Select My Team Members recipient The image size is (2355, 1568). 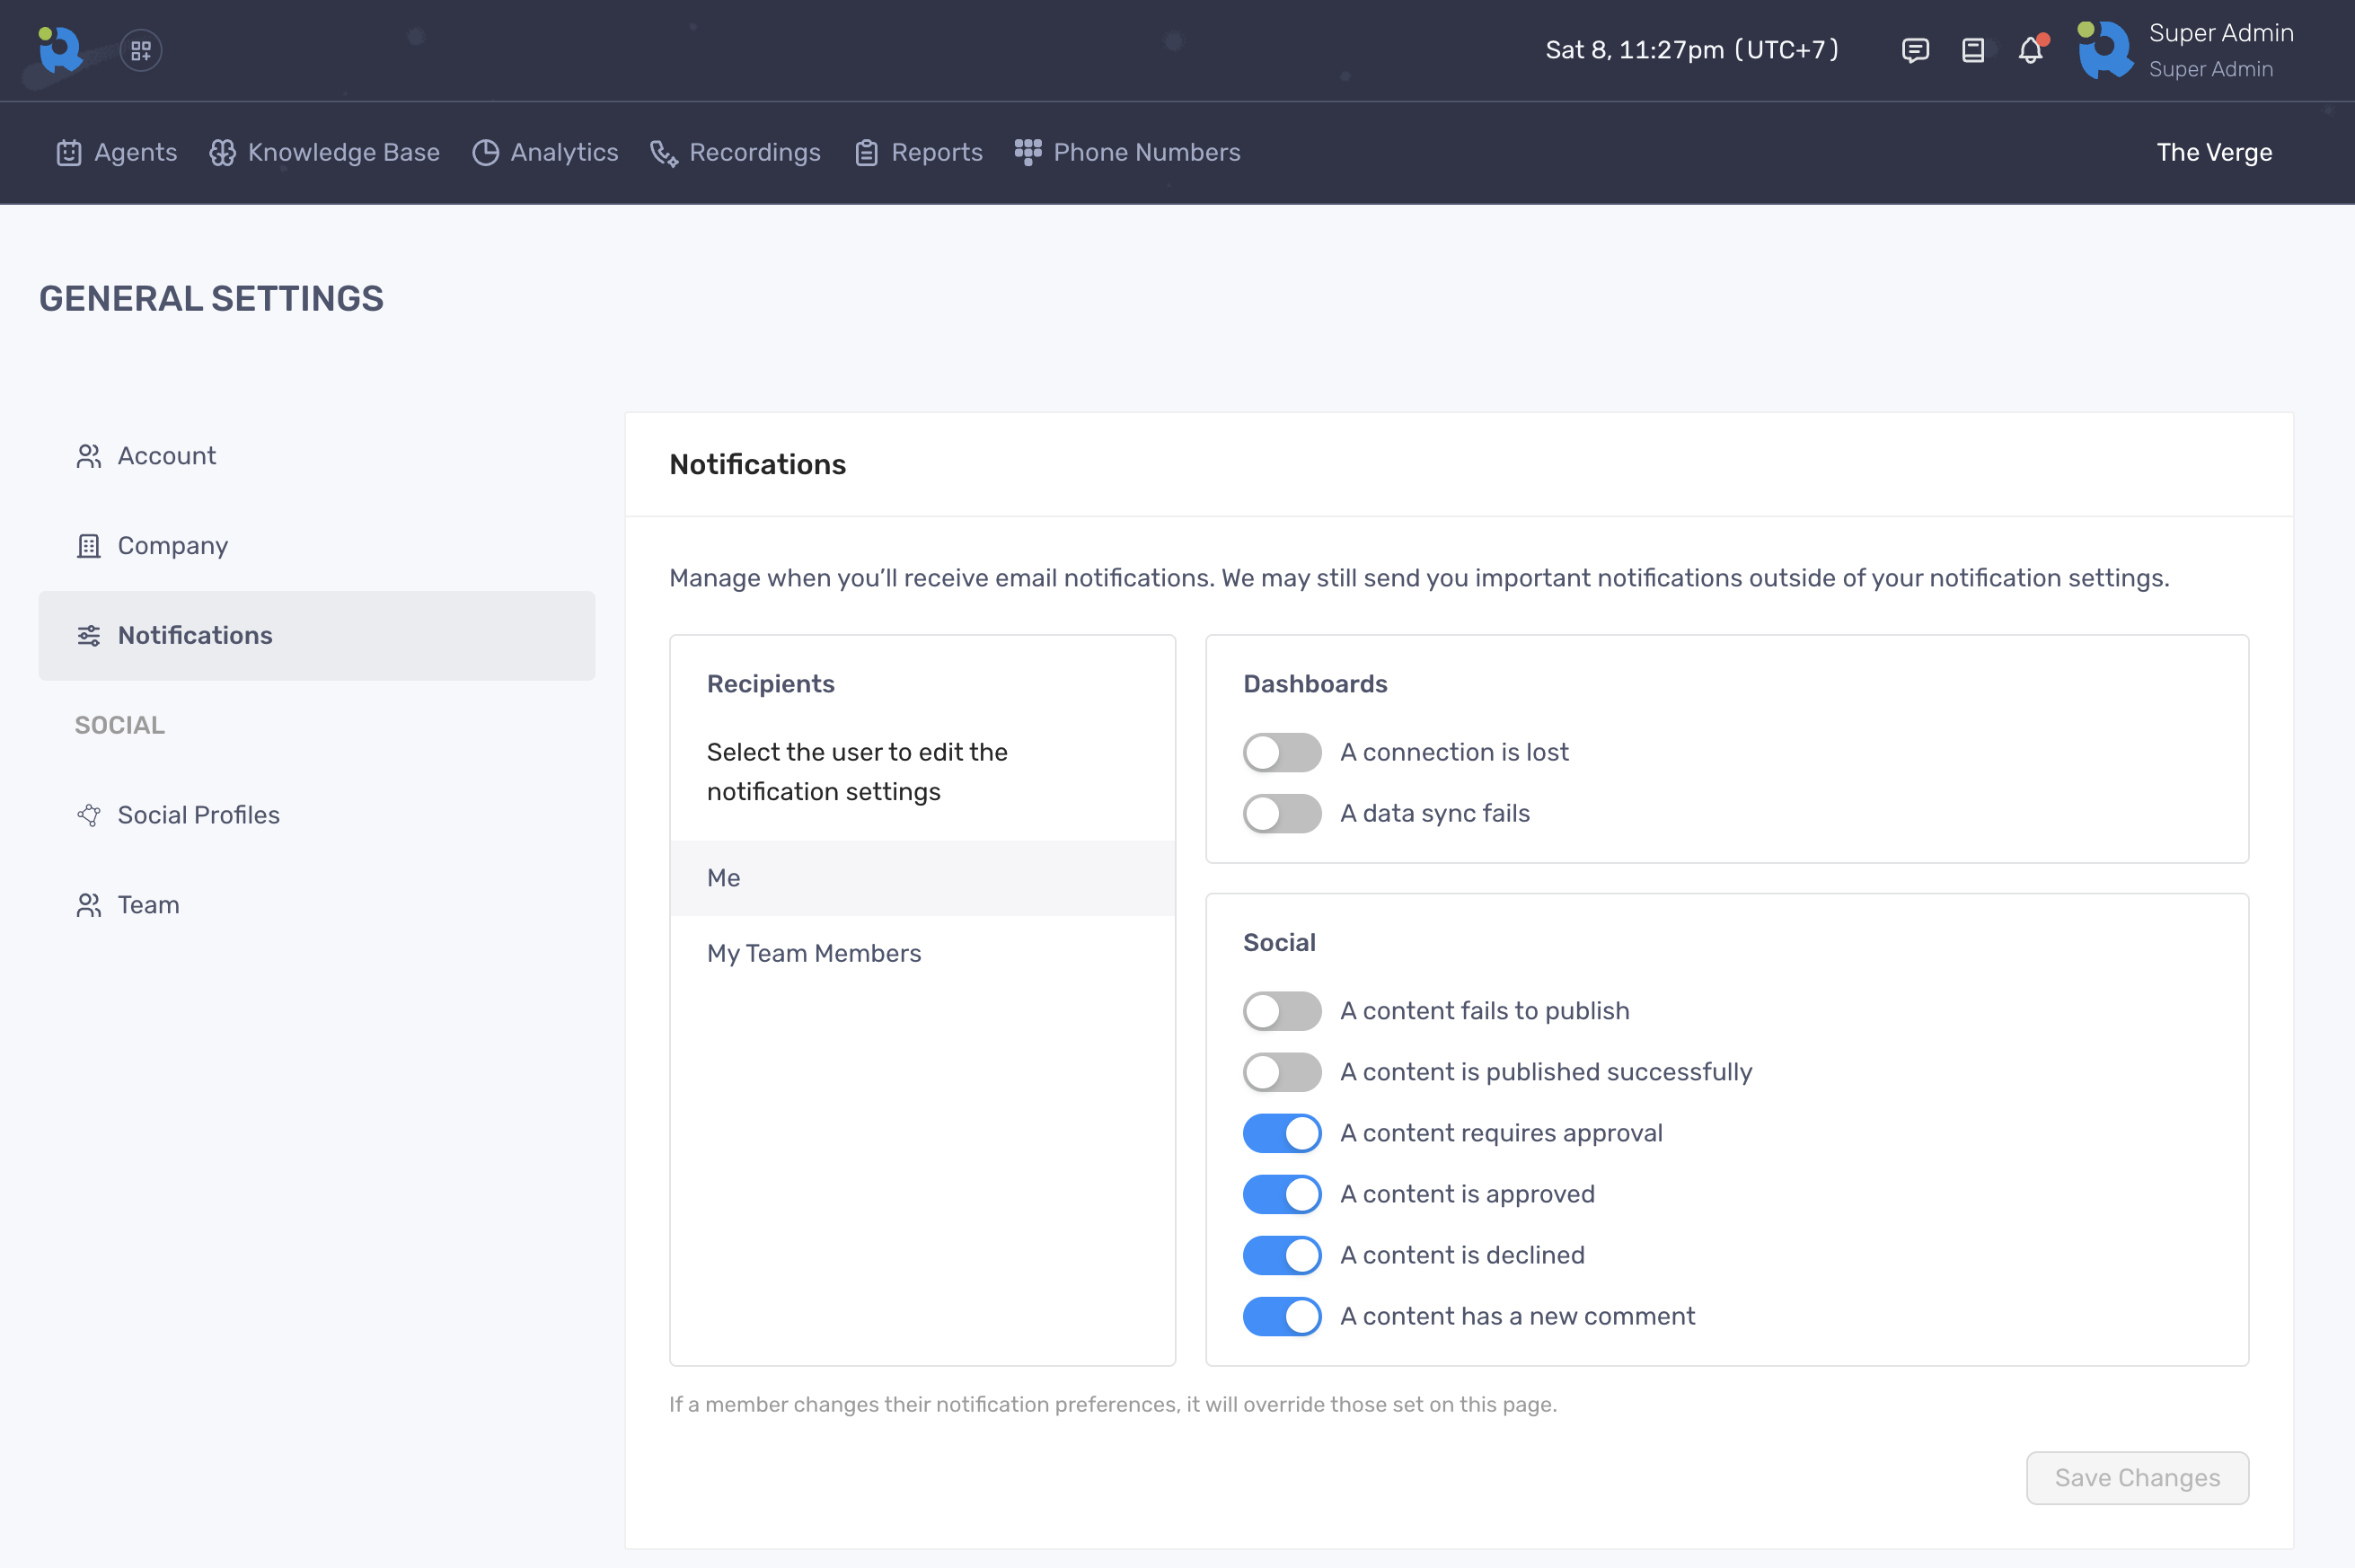point(814,953)
